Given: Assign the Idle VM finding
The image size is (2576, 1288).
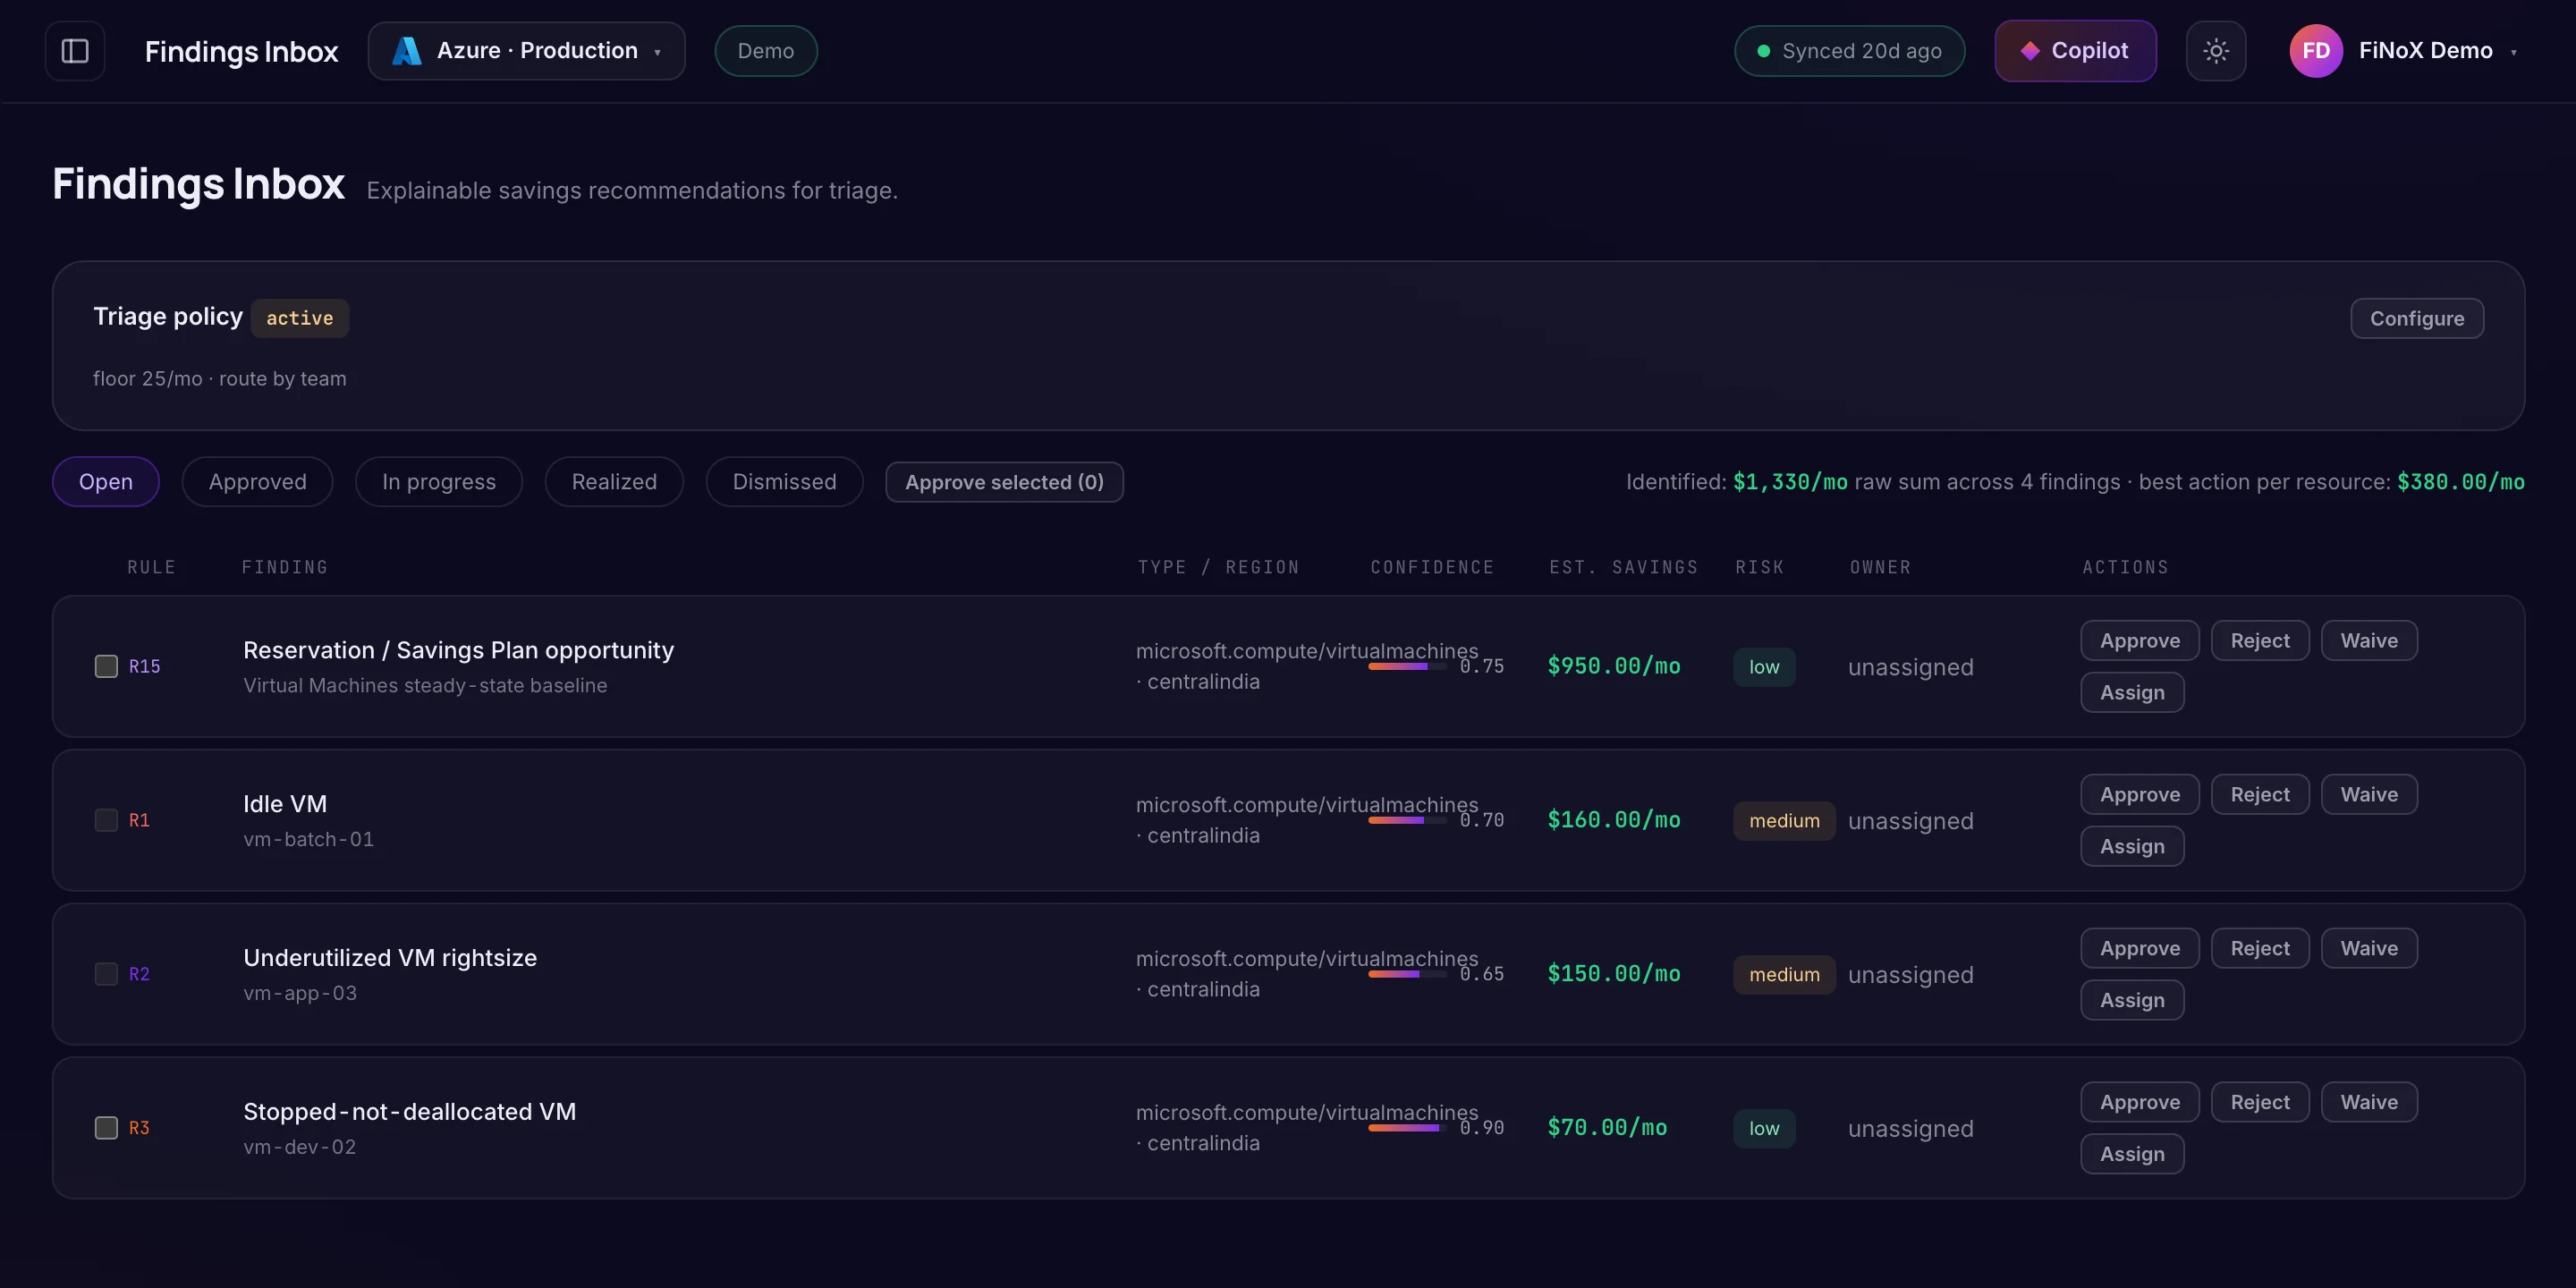Looking at the screenshot, I should [x=2132, y=847].
